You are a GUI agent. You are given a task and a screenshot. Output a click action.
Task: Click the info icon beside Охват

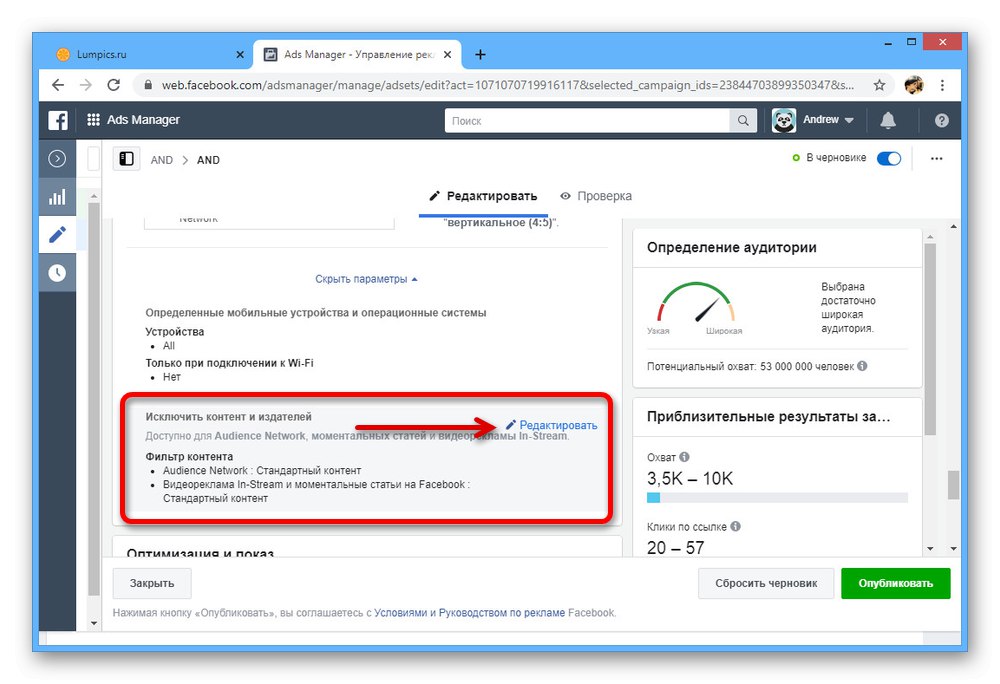(684, 457)
